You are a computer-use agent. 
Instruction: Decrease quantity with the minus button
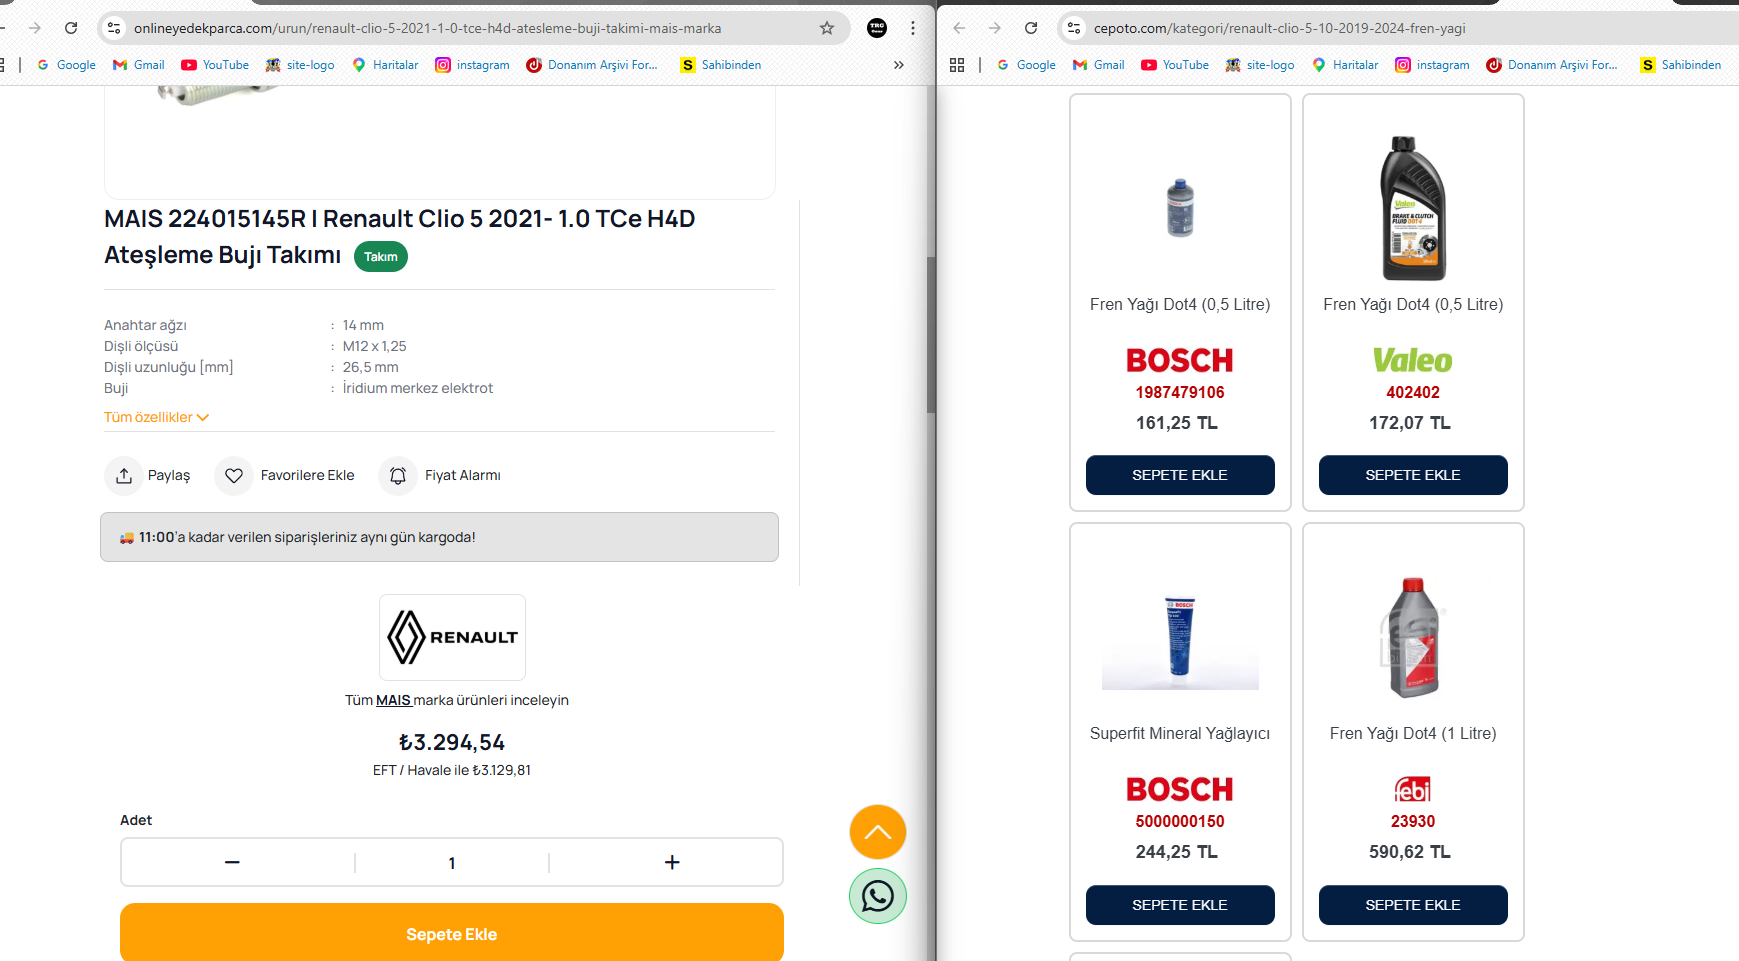232,862
